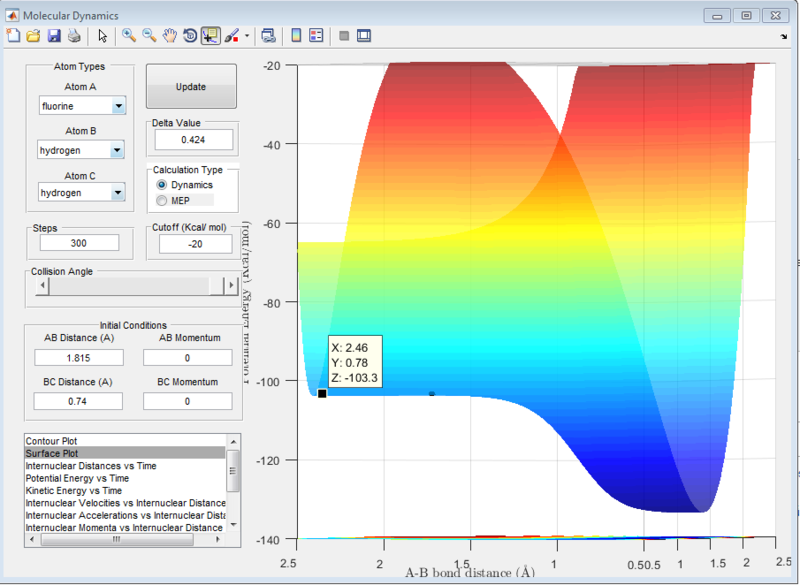Image resolution: width=800 pixels, height=585 pixels.
Task: Insert a colorbar using the toolbar icon
Action: [x=296, y=36]
